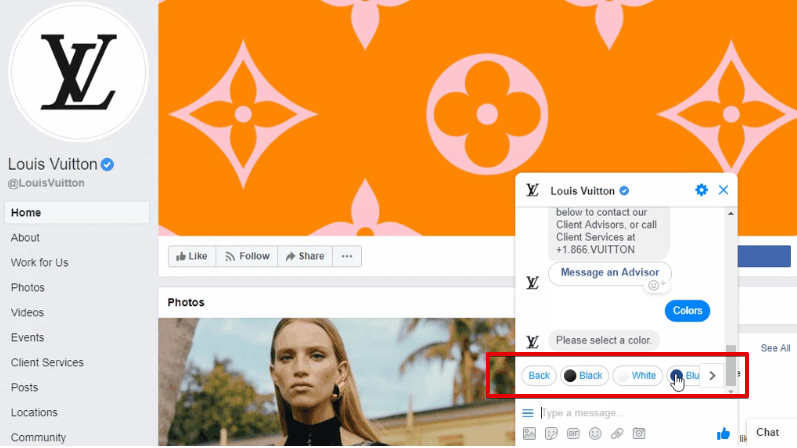
Task: Open the About section
Action: point(25,237)
